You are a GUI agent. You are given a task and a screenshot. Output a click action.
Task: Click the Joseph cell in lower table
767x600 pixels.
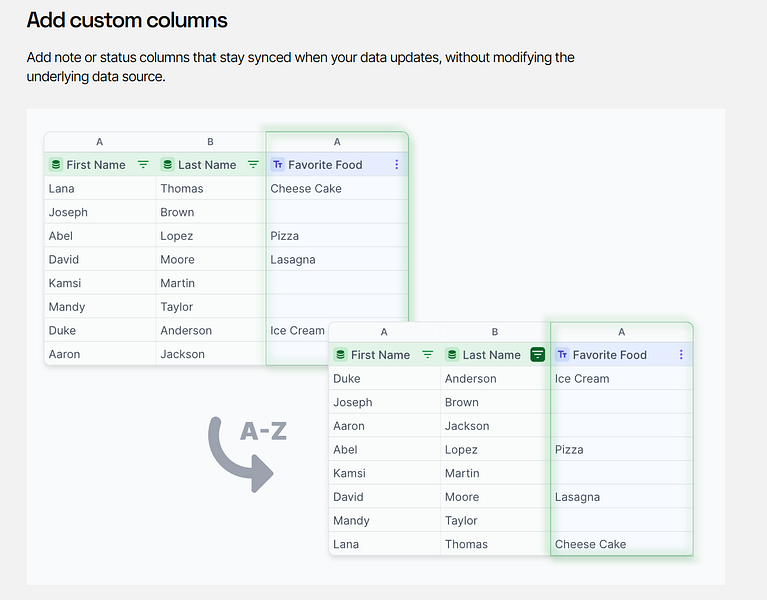click(385, 402)
